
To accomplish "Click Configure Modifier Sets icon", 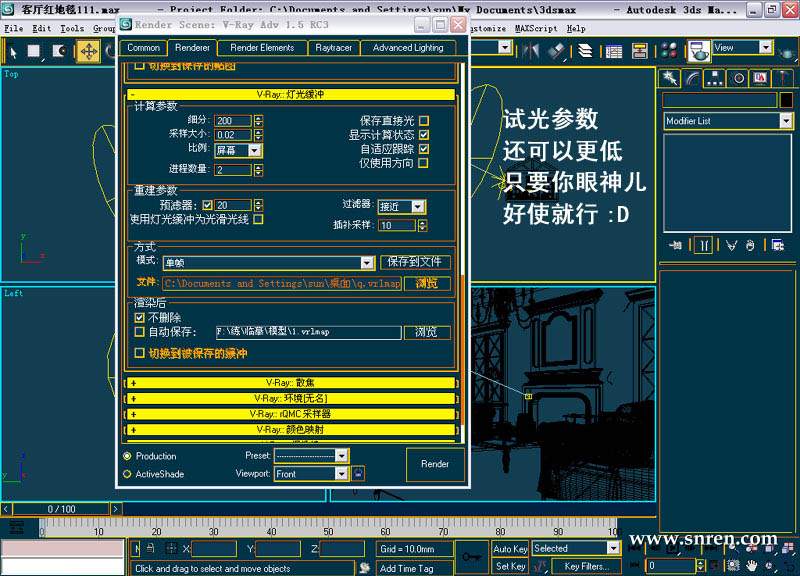I will 778,245.
